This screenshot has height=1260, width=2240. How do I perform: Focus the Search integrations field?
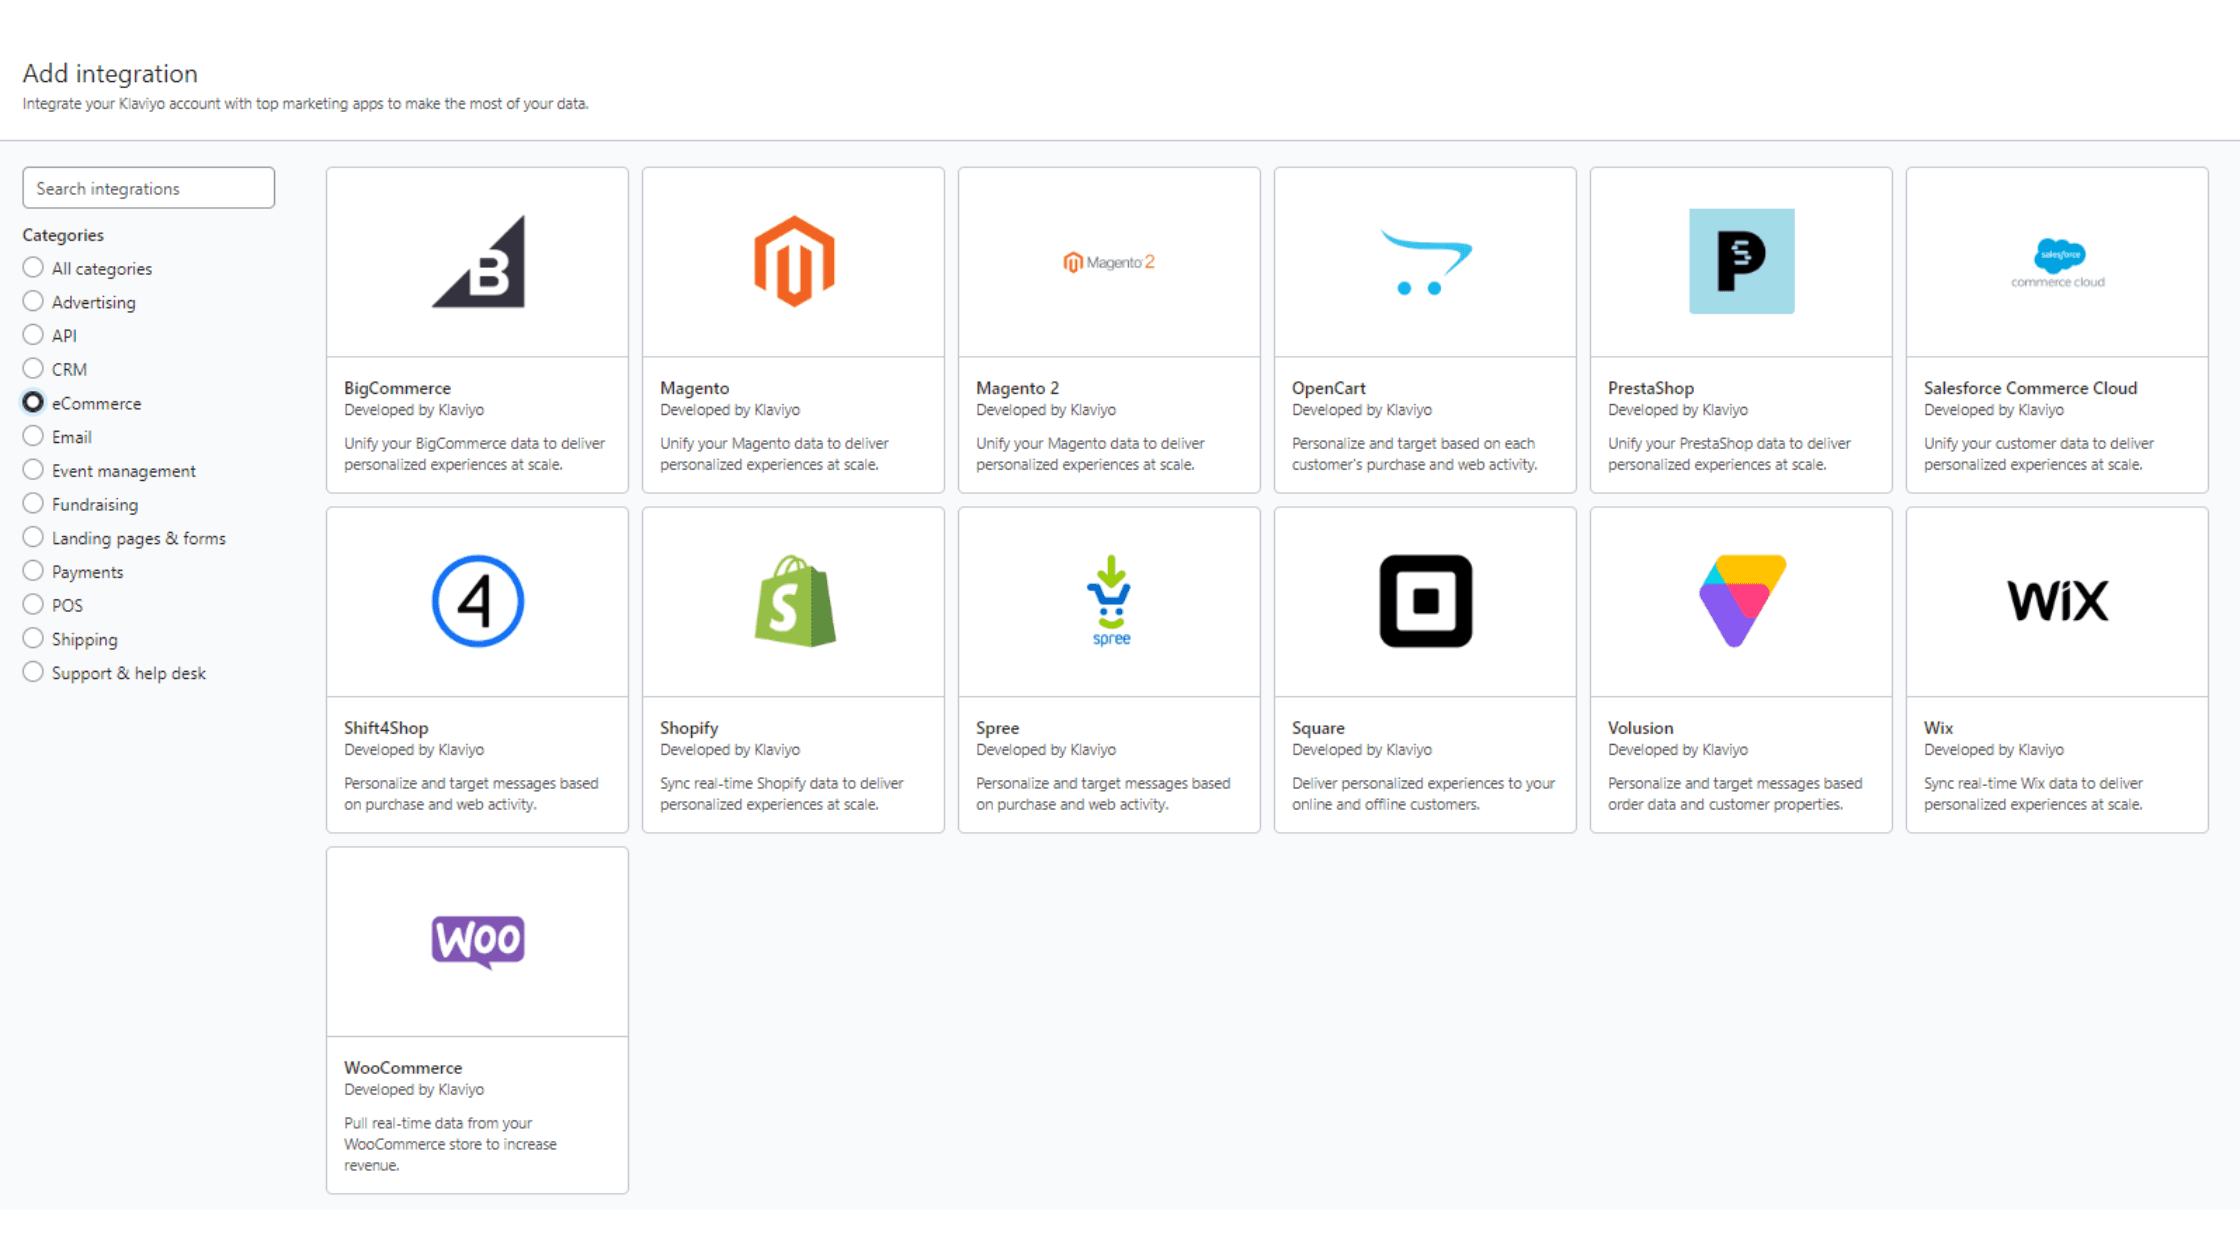149,188
